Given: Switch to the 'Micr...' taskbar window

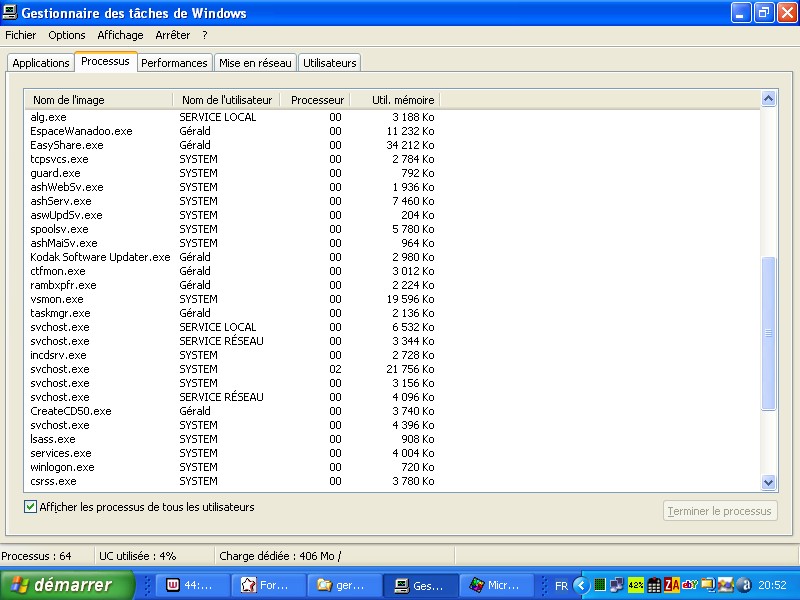Looking at the screenshot, I should tap(497, 585).
